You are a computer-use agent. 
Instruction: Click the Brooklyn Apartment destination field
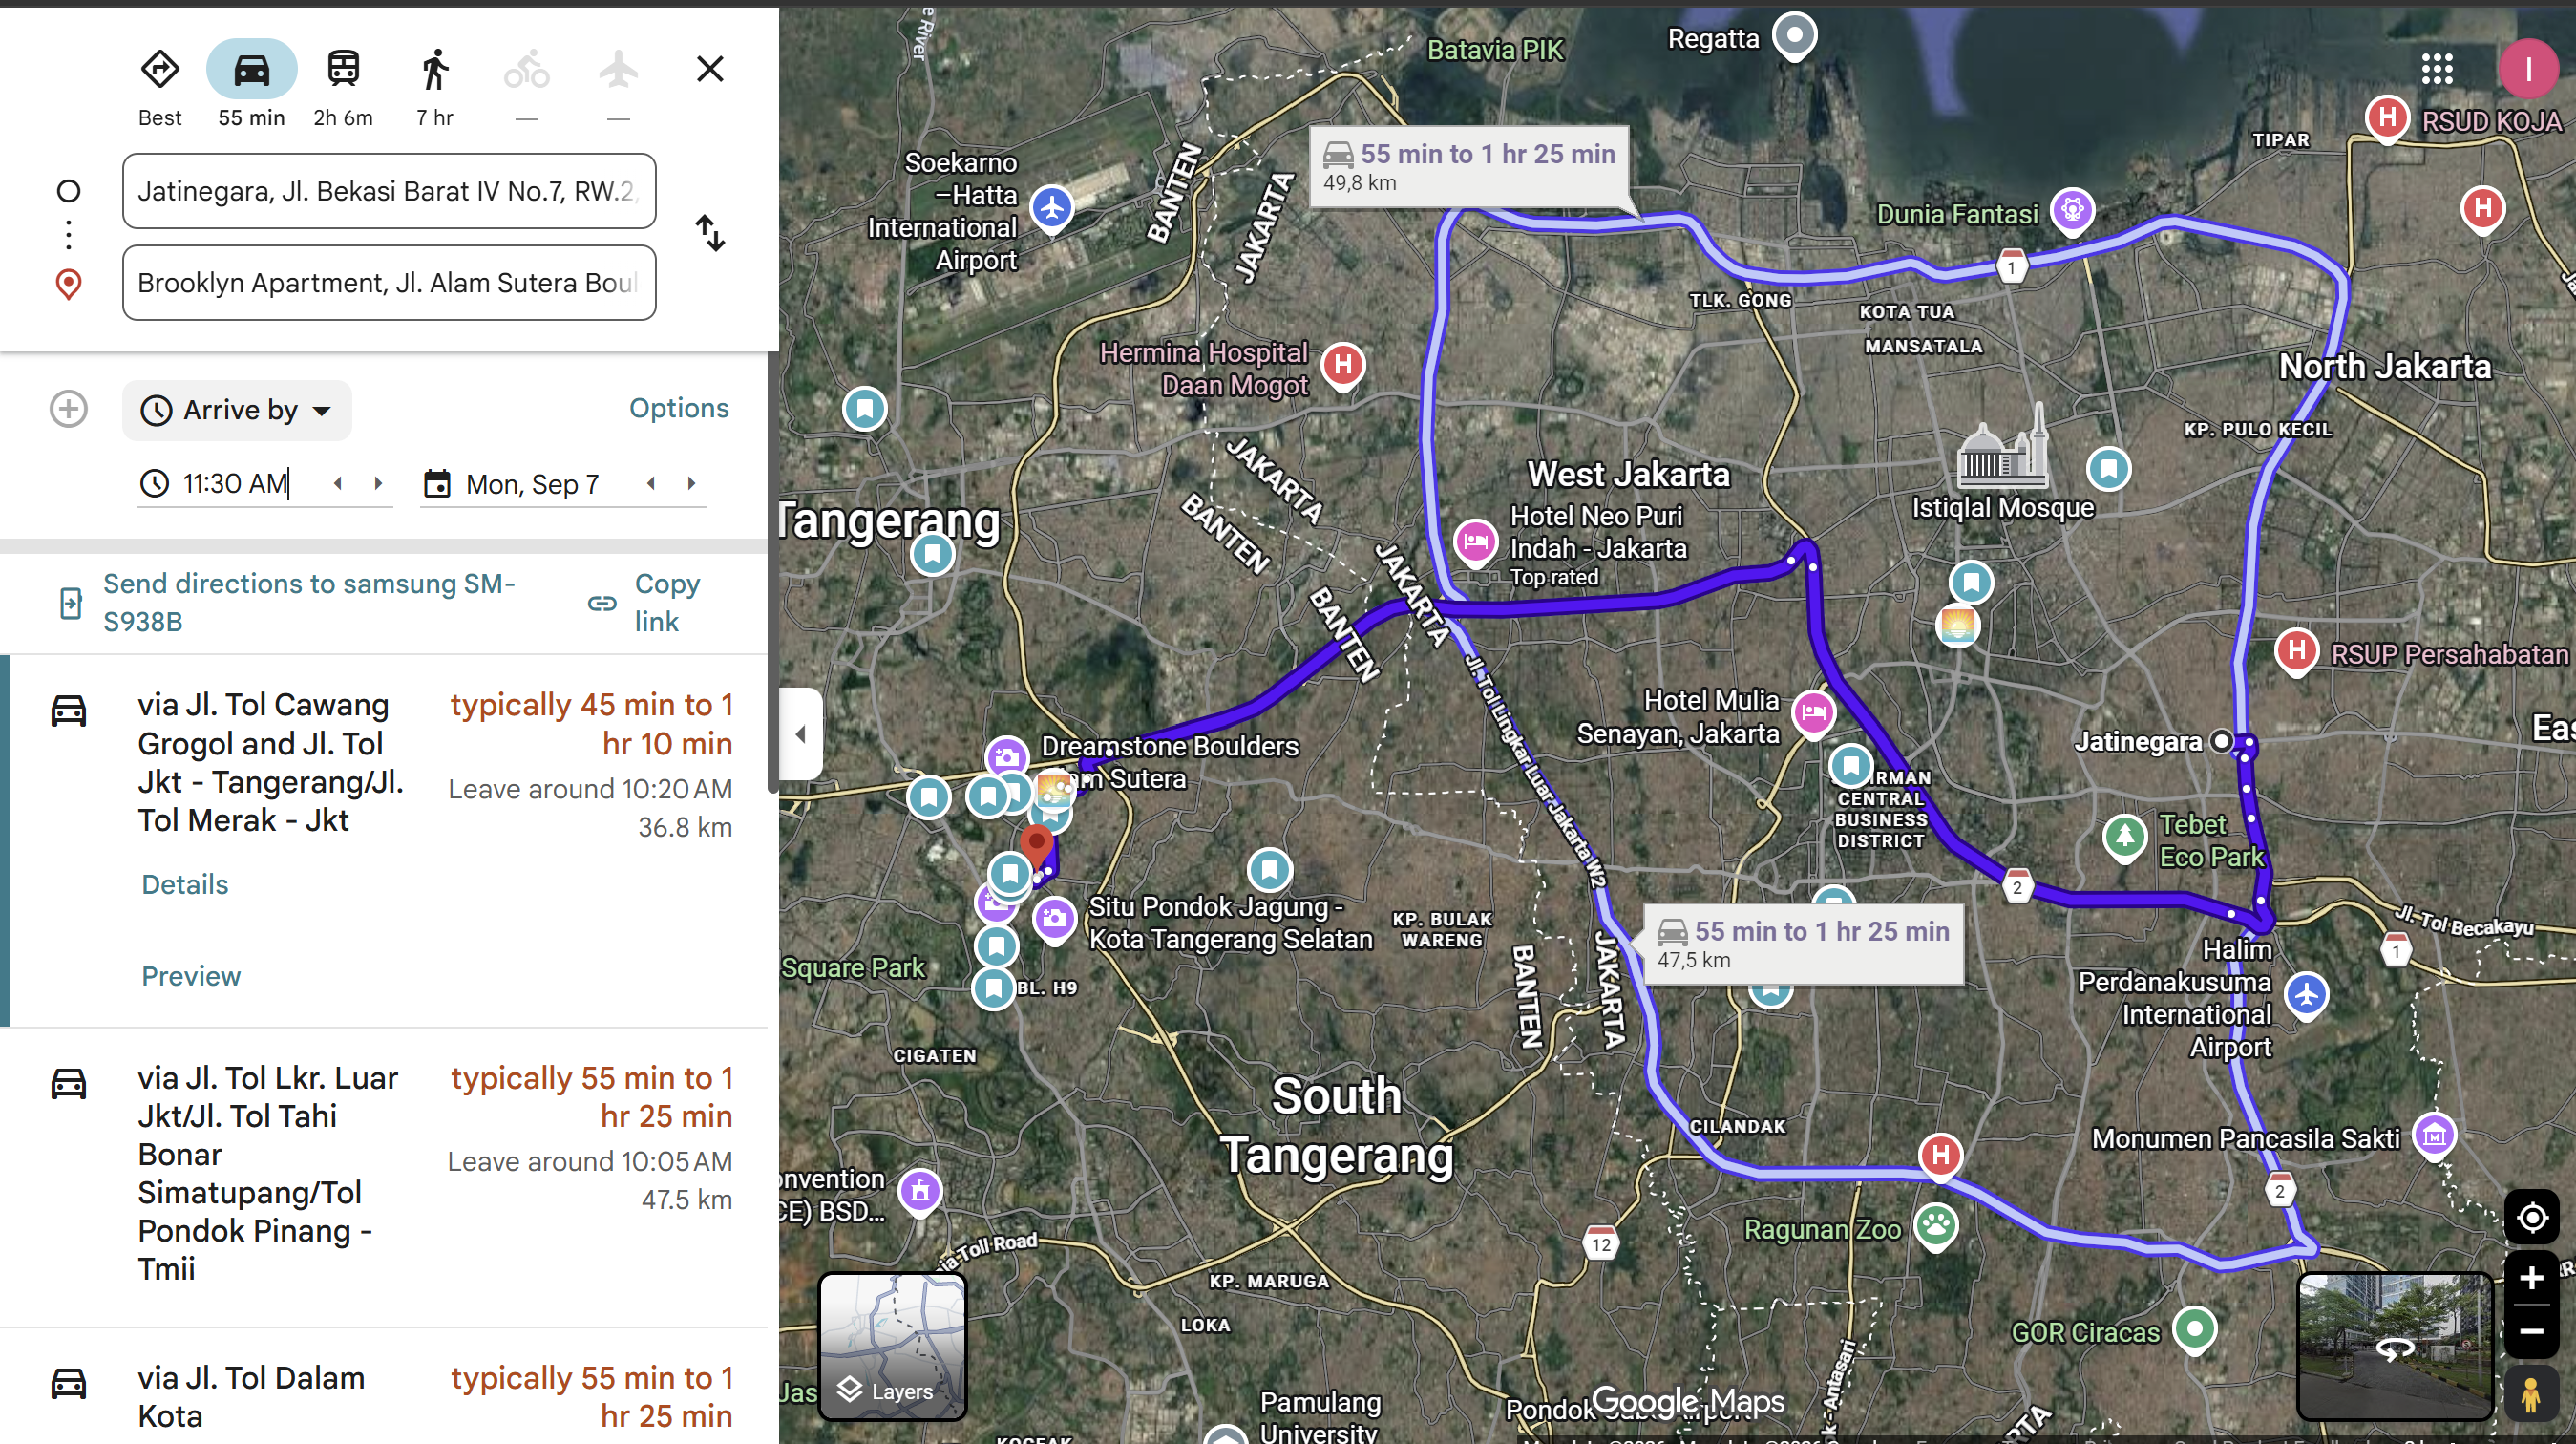389,283
